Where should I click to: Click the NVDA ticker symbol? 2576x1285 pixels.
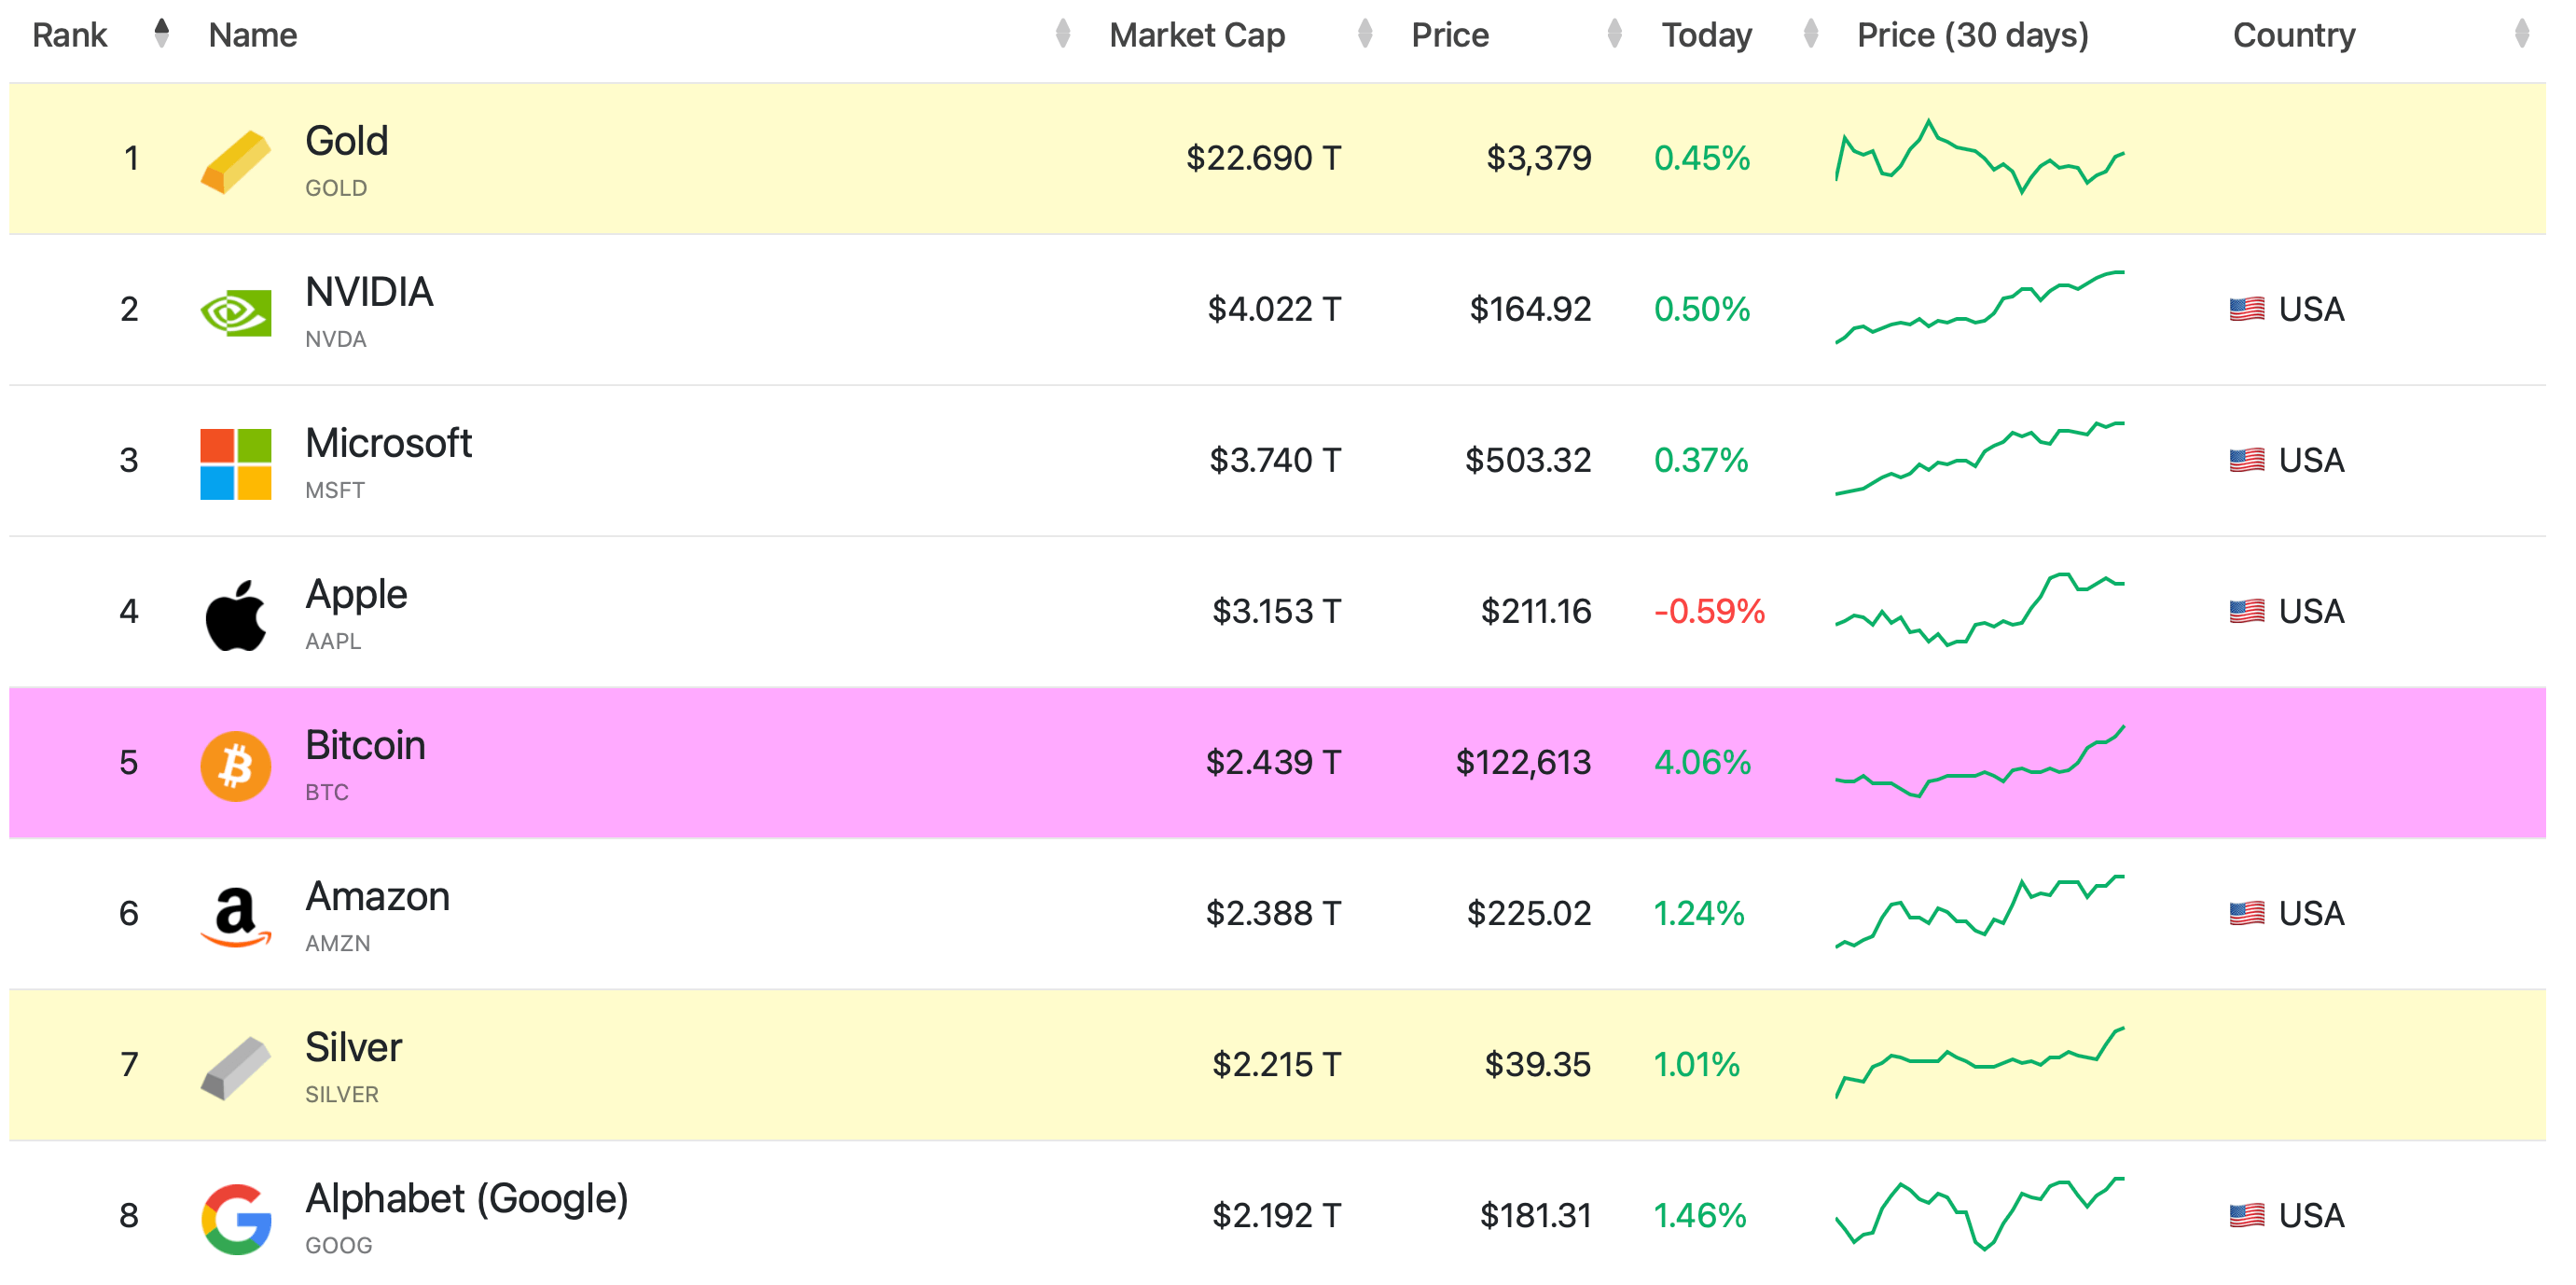[x=335, y=339]
